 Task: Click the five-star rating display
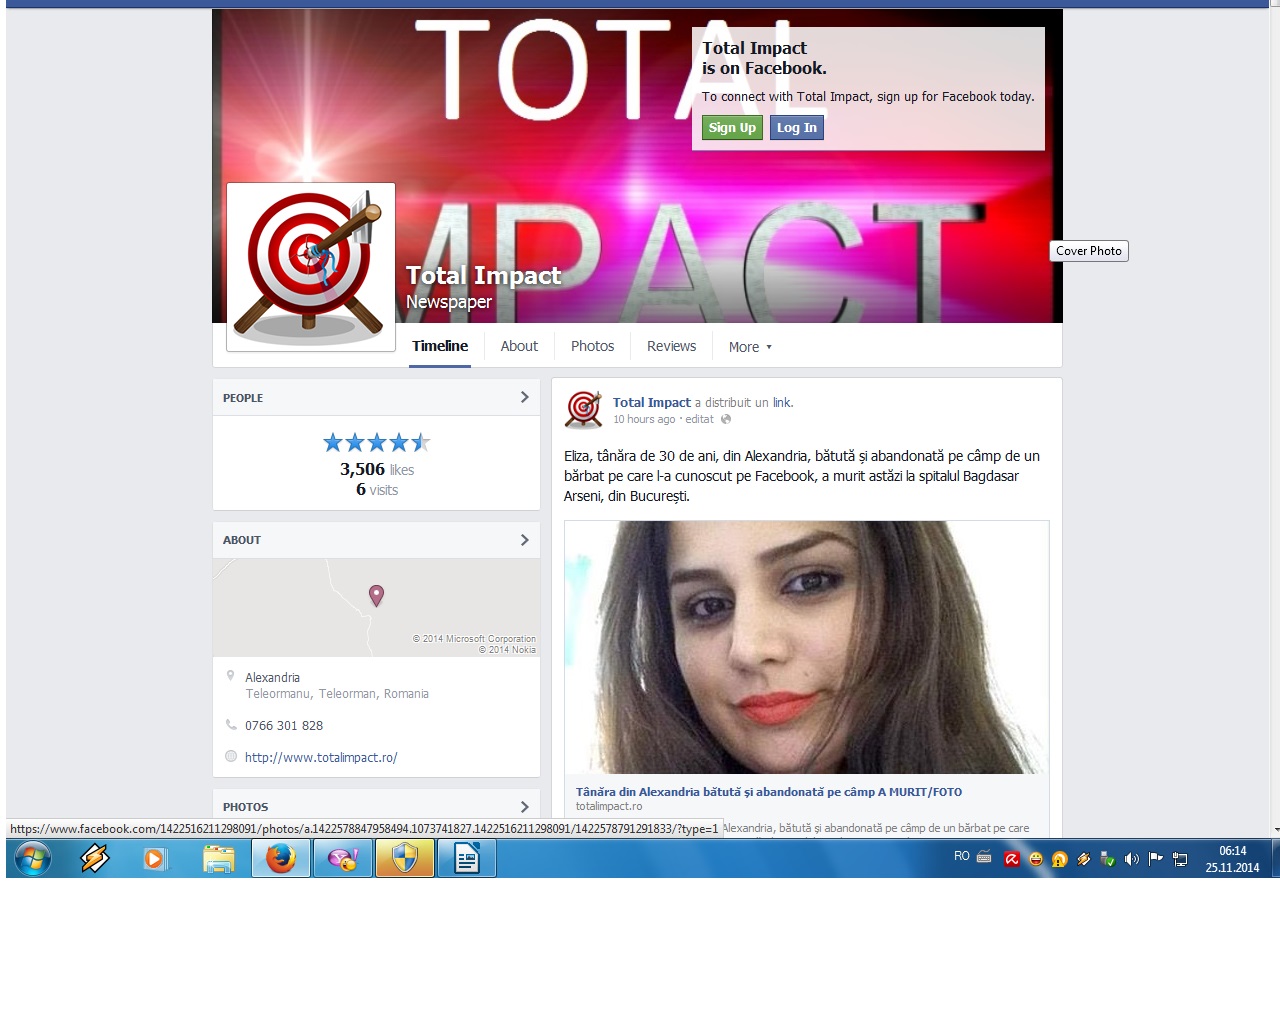point(376,442)
